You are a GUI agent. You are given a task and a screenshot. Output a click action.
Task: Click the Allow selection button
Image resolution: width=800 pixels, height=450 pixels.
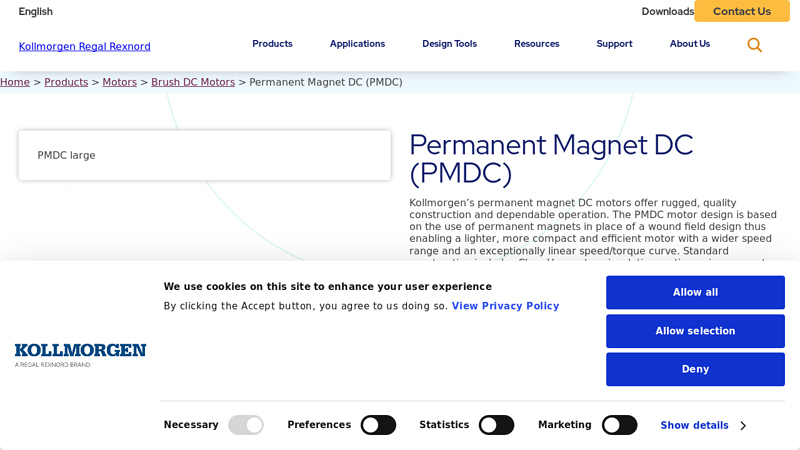(695, 331)
